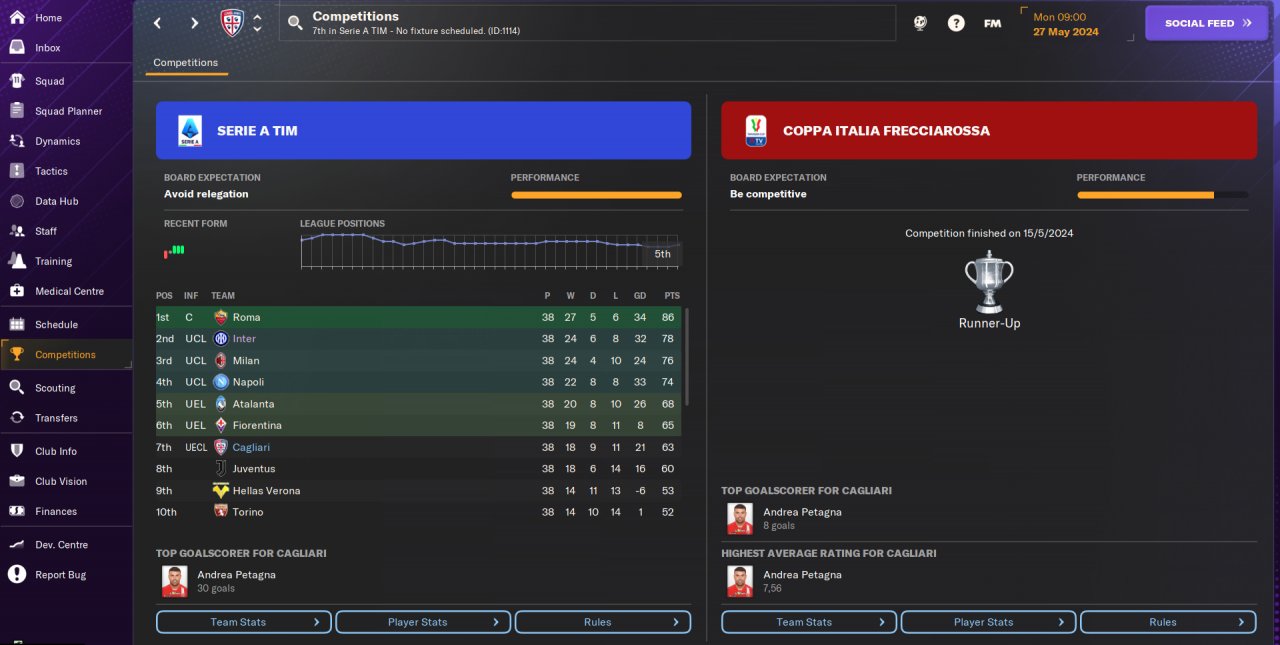Click the Transfers arrows icon
The width and height of the screenshot is (1280, 645).
point(17,418)
